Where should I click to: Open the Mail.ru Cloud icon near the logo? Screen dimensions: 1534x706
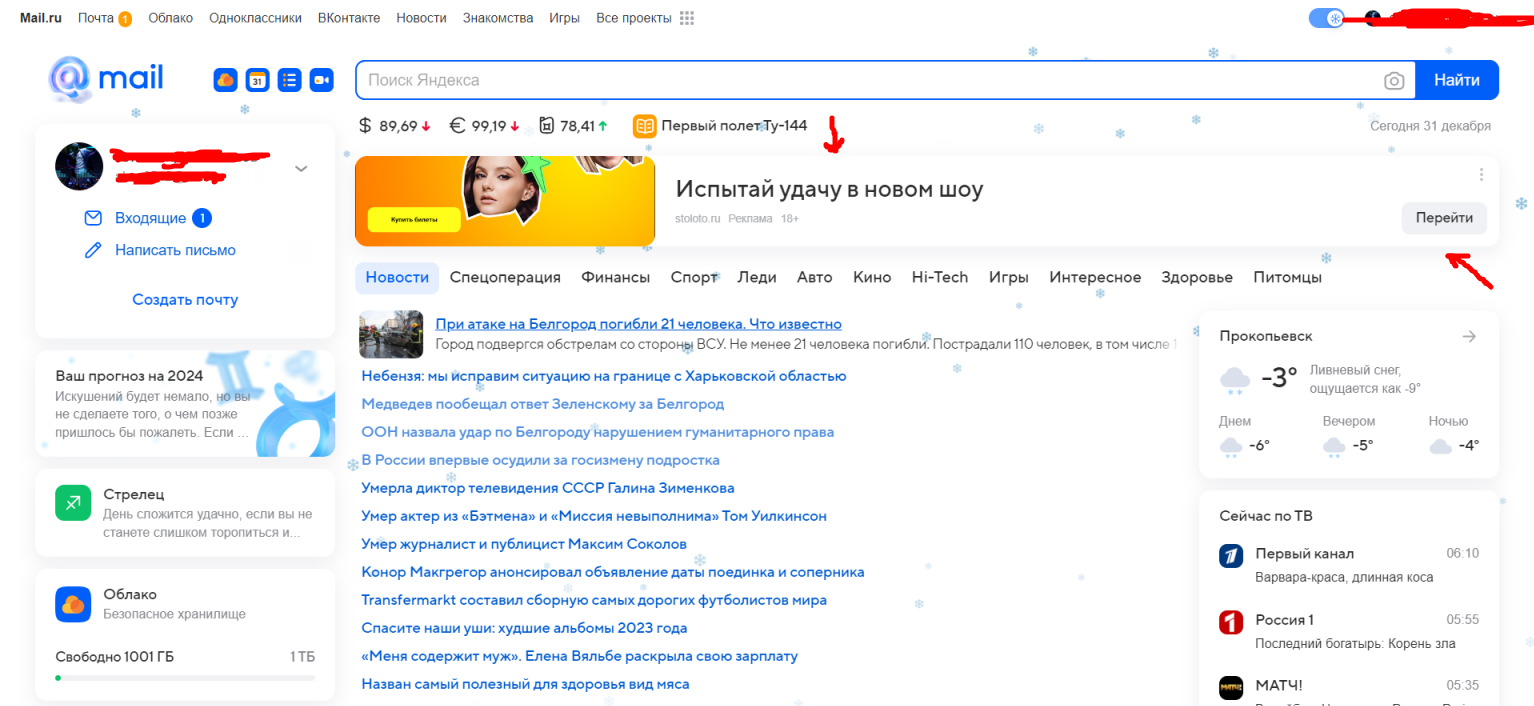[x=225, y=80]
